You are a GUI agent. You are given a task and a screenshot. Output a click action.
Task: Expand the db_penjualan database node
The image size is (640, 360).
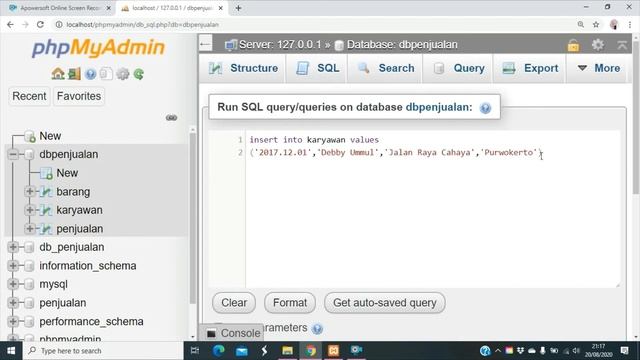click(x=13, y=247)
